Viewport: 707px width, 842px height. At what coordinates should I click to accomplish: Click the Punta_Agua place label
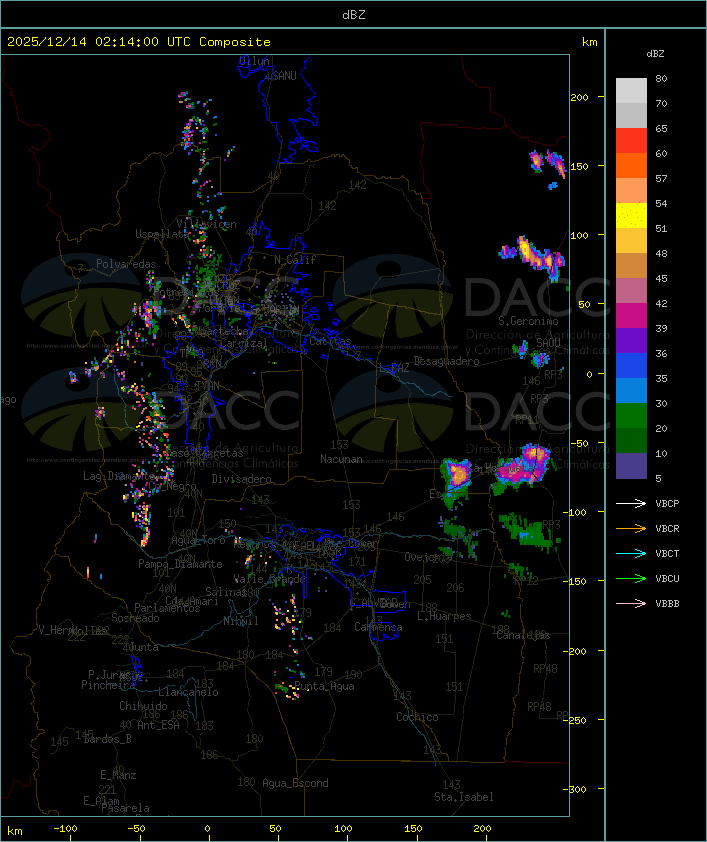point(324,686)
